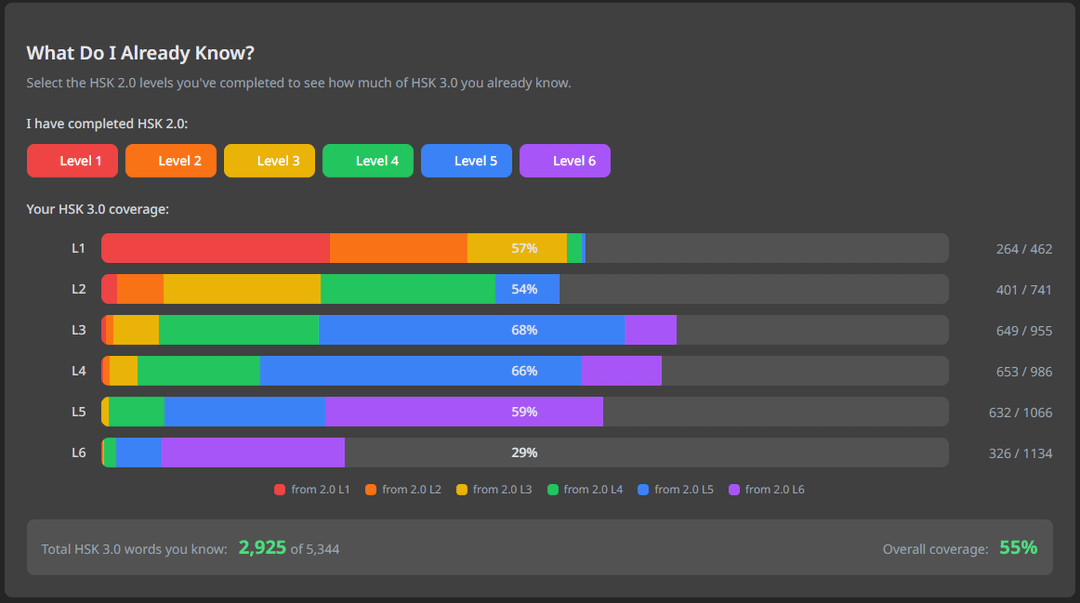Toggle the orange Level 2 button

170,161
